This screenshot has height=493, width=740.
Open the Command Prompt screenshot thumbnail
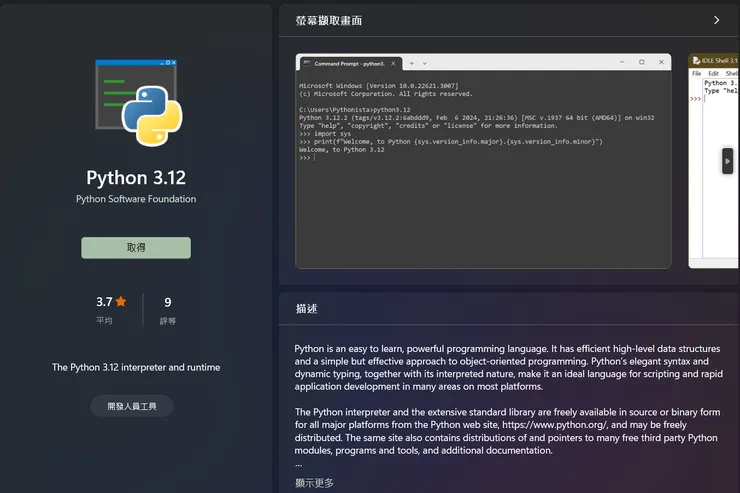[x=483, y=161]
